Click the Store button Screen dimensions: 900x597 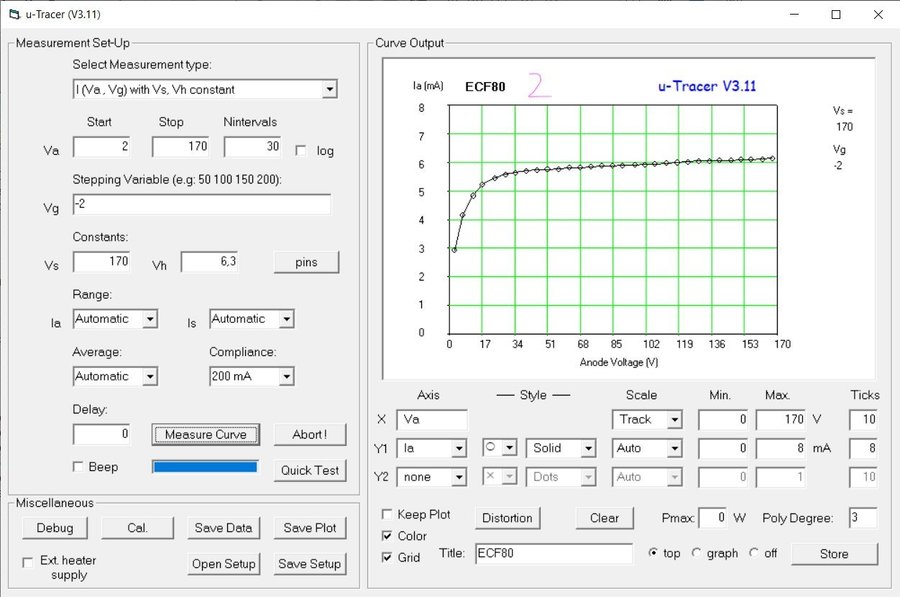tap(833, 554)
